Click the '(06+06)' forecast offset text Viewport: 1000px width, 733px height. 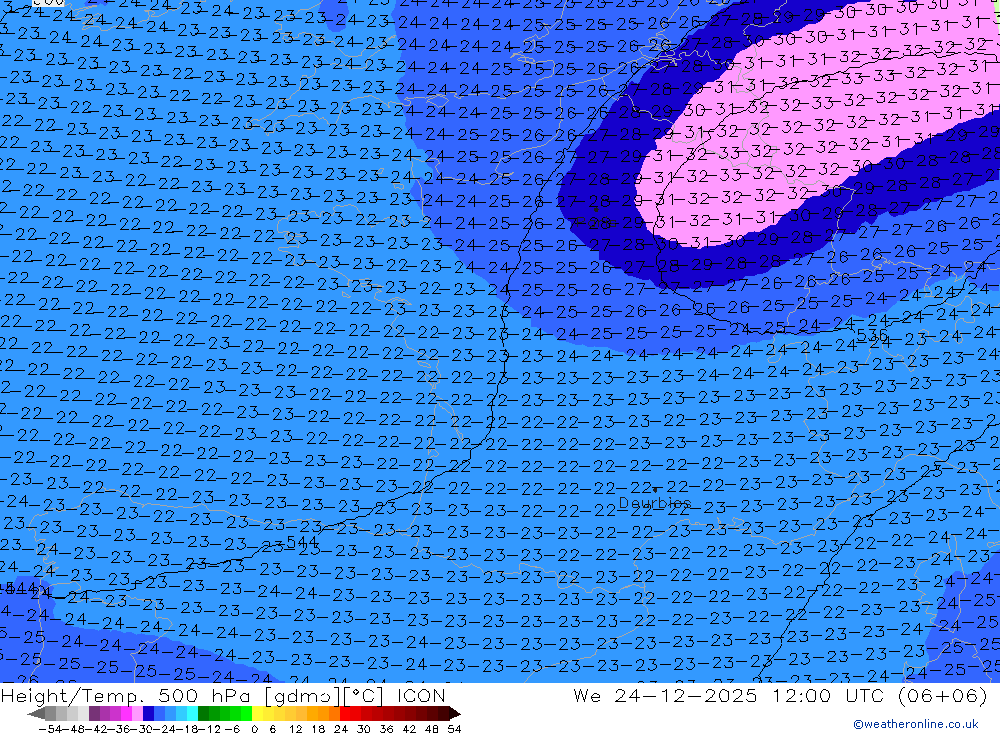point(942,695)
